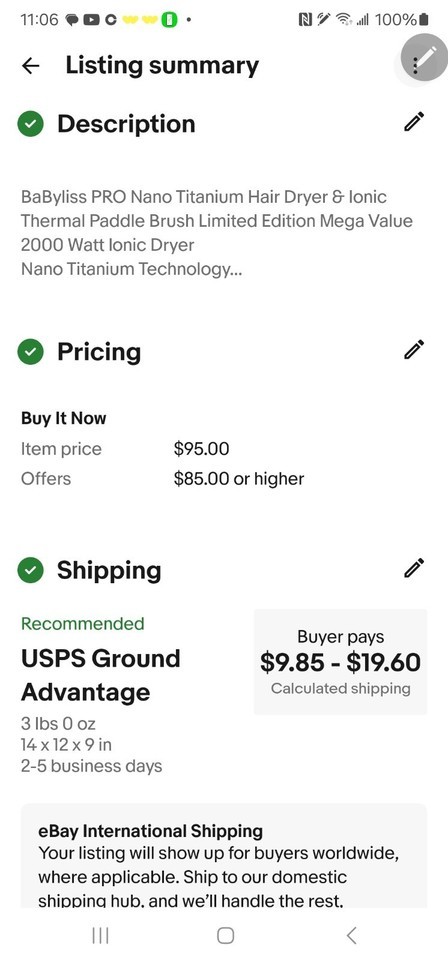
Task: Edit the Pricing section with pencil icon
Action: (414, 350)
